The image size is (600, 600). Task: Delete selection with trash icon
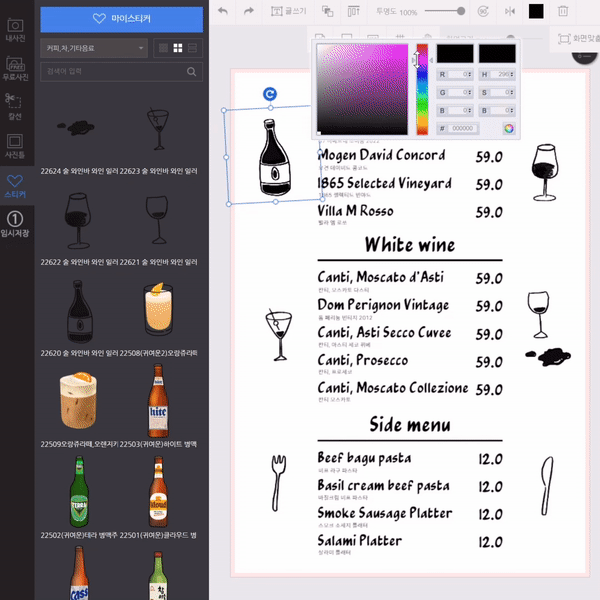click(x=563, y=11)
